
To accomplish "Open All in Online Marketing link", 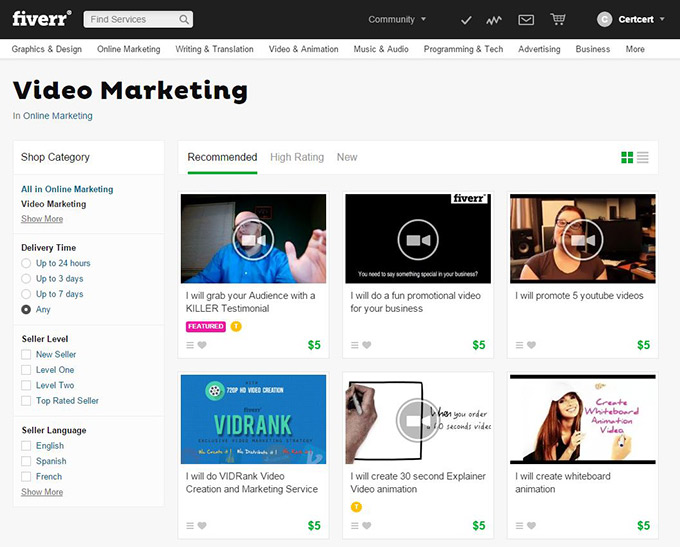I will (67, 189).
